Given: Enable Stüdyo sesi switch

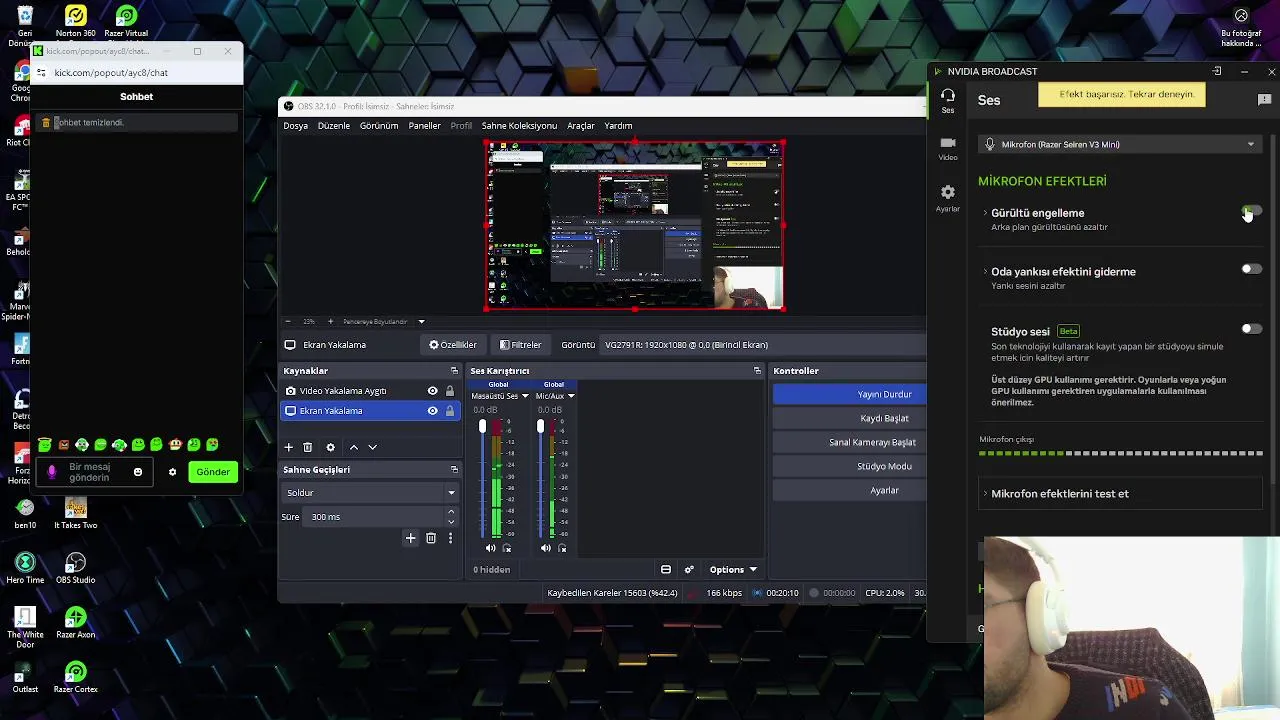Looking at the screenshot, I should pos(1251,328).
